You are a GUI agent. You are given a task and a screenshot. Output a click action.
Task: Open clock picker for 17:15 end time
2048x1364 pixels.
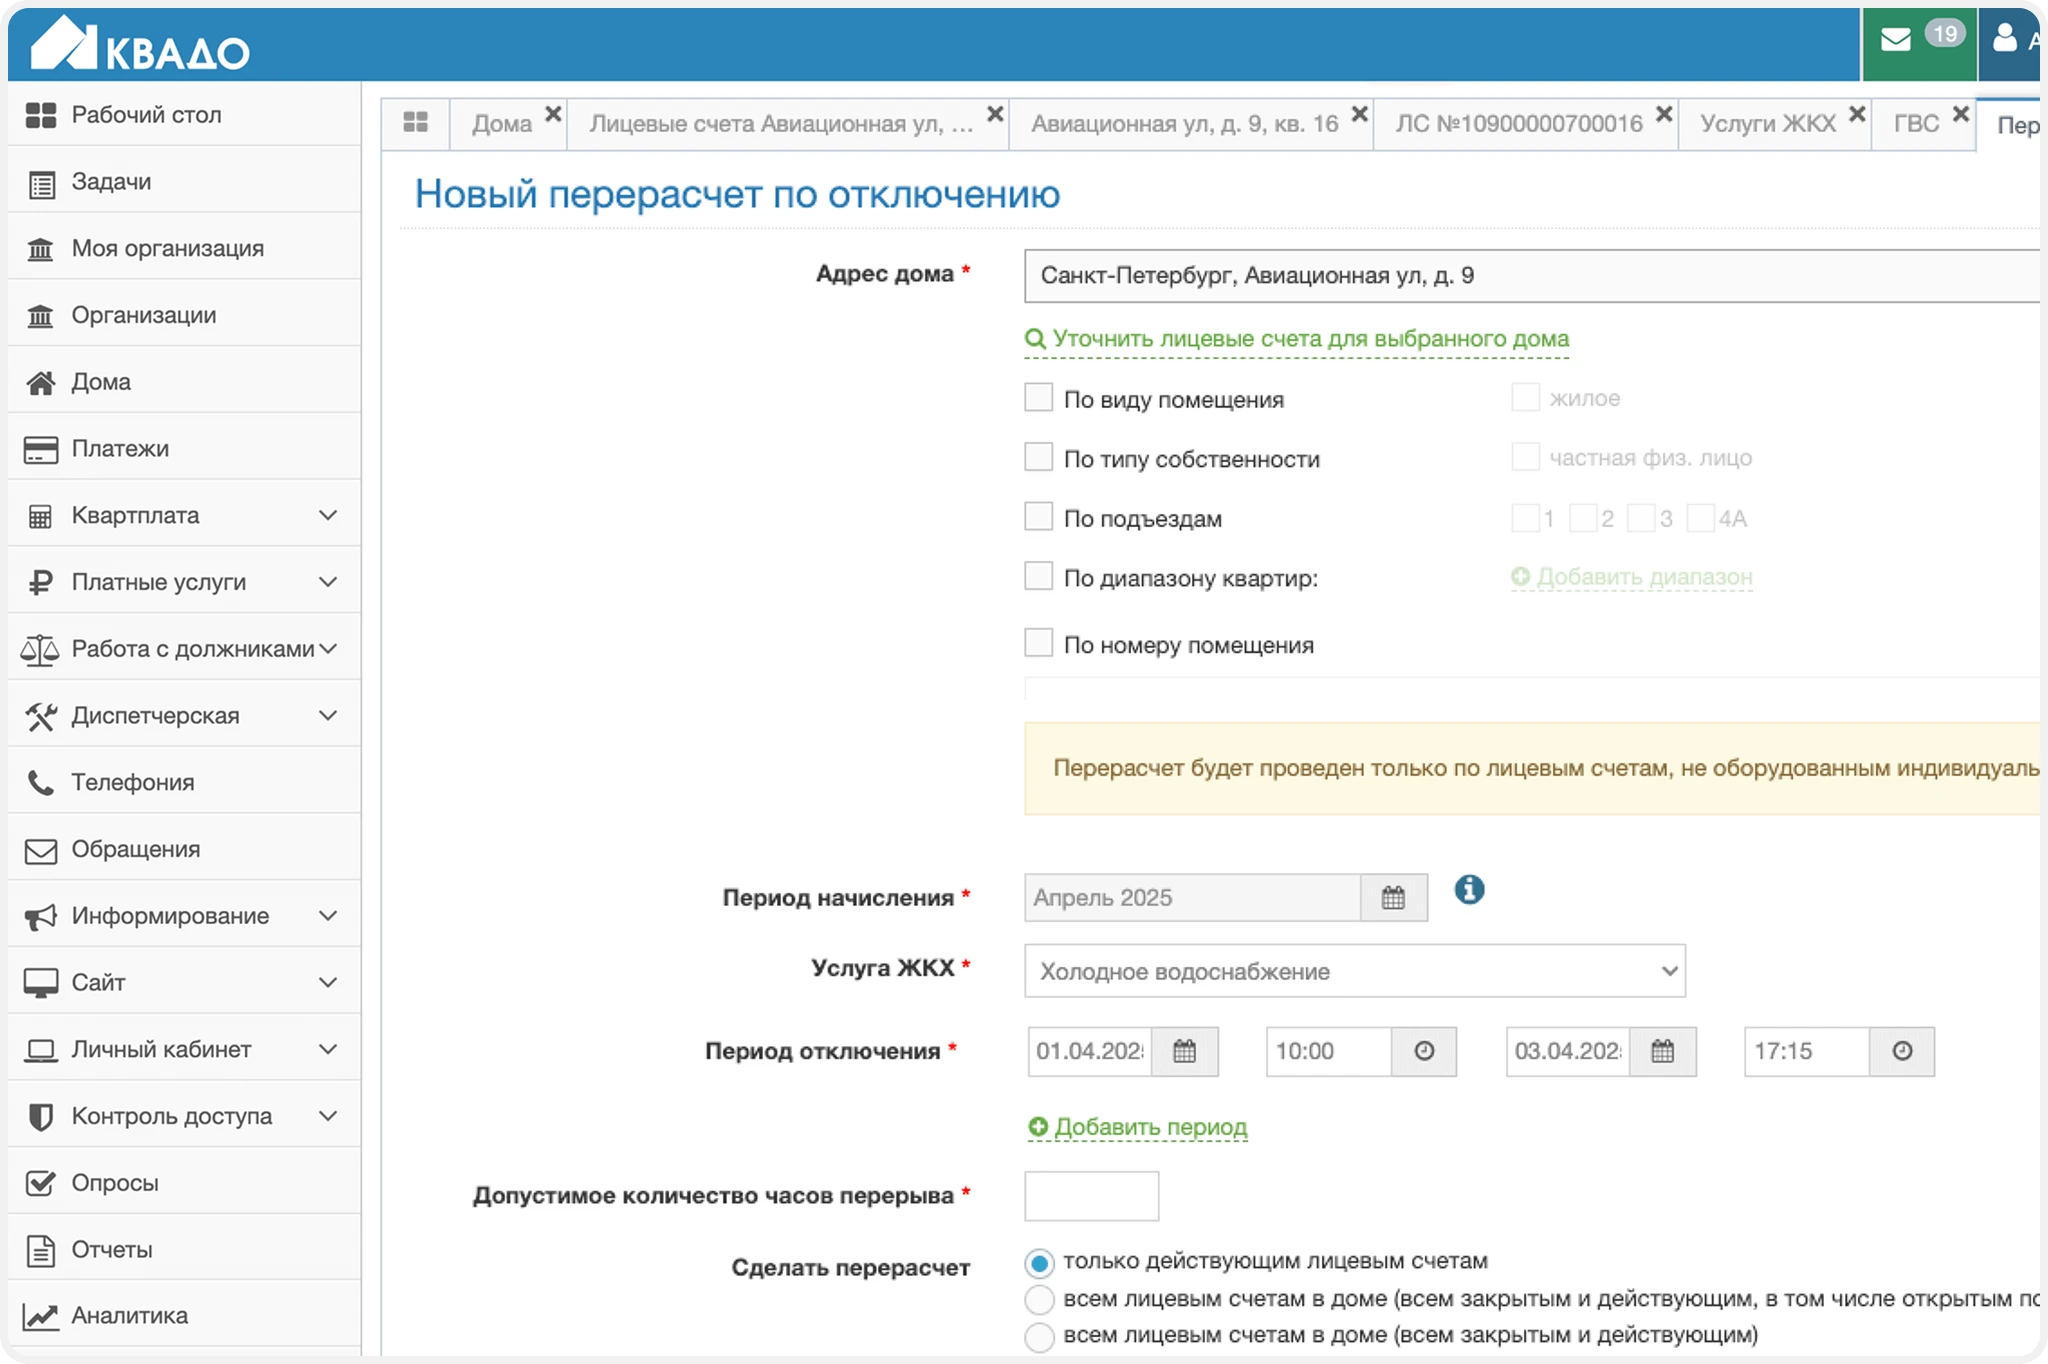[x=1902, y=1051]
